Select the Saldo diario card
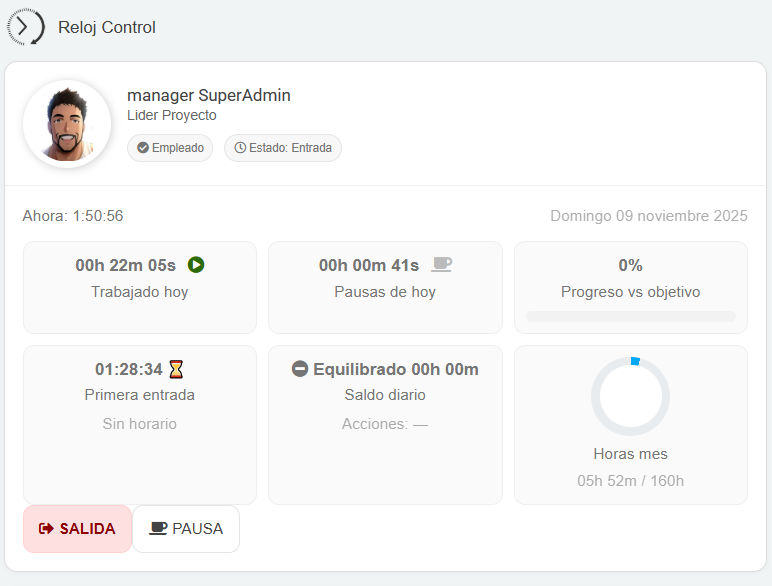Screen dimensions: 772x586 click(385, 424)
